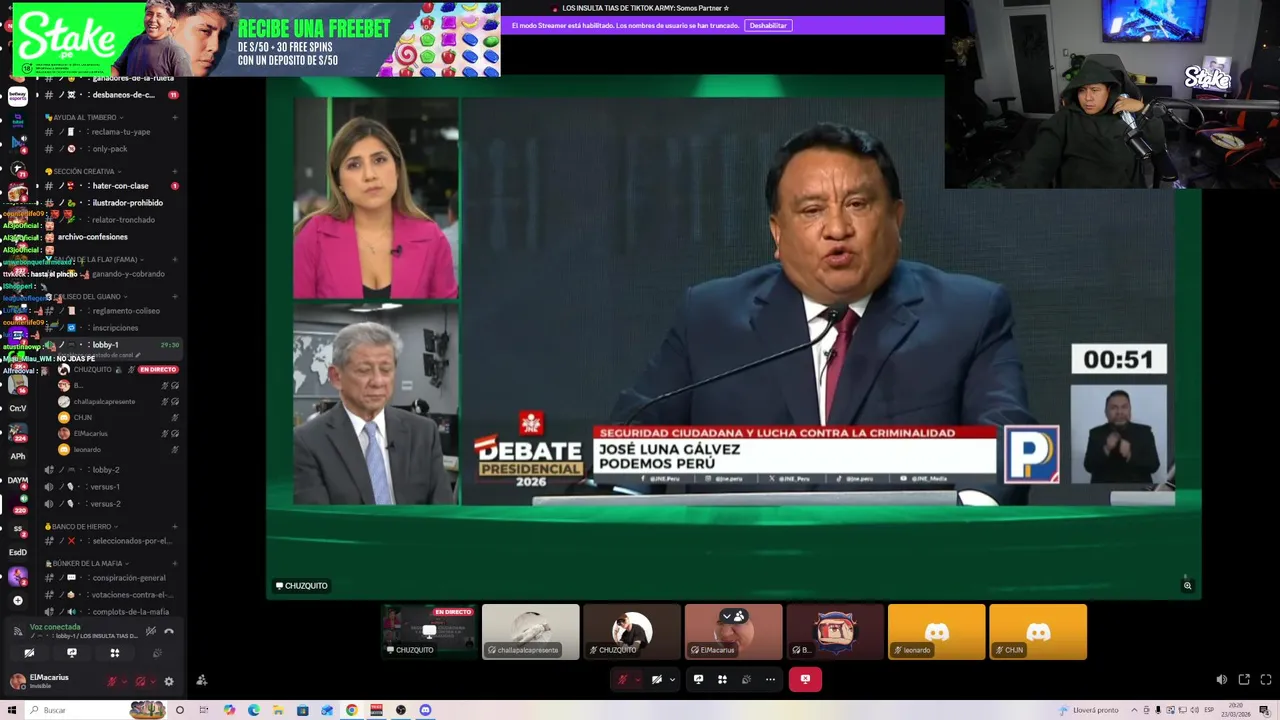Open the DAYM server
This screenshot has width=1280, height=720.
[17, 480]
